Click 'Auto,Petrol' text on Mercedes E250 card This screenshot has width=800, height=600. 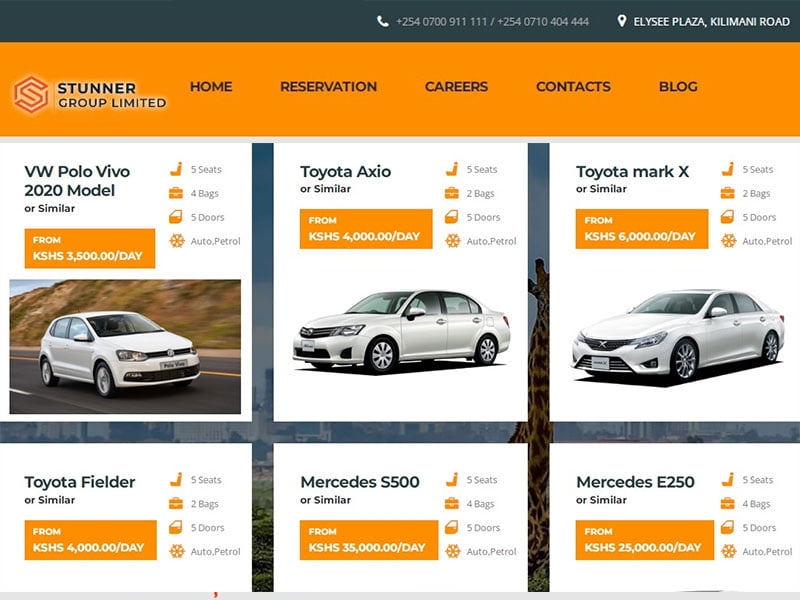tap(767, 552)
